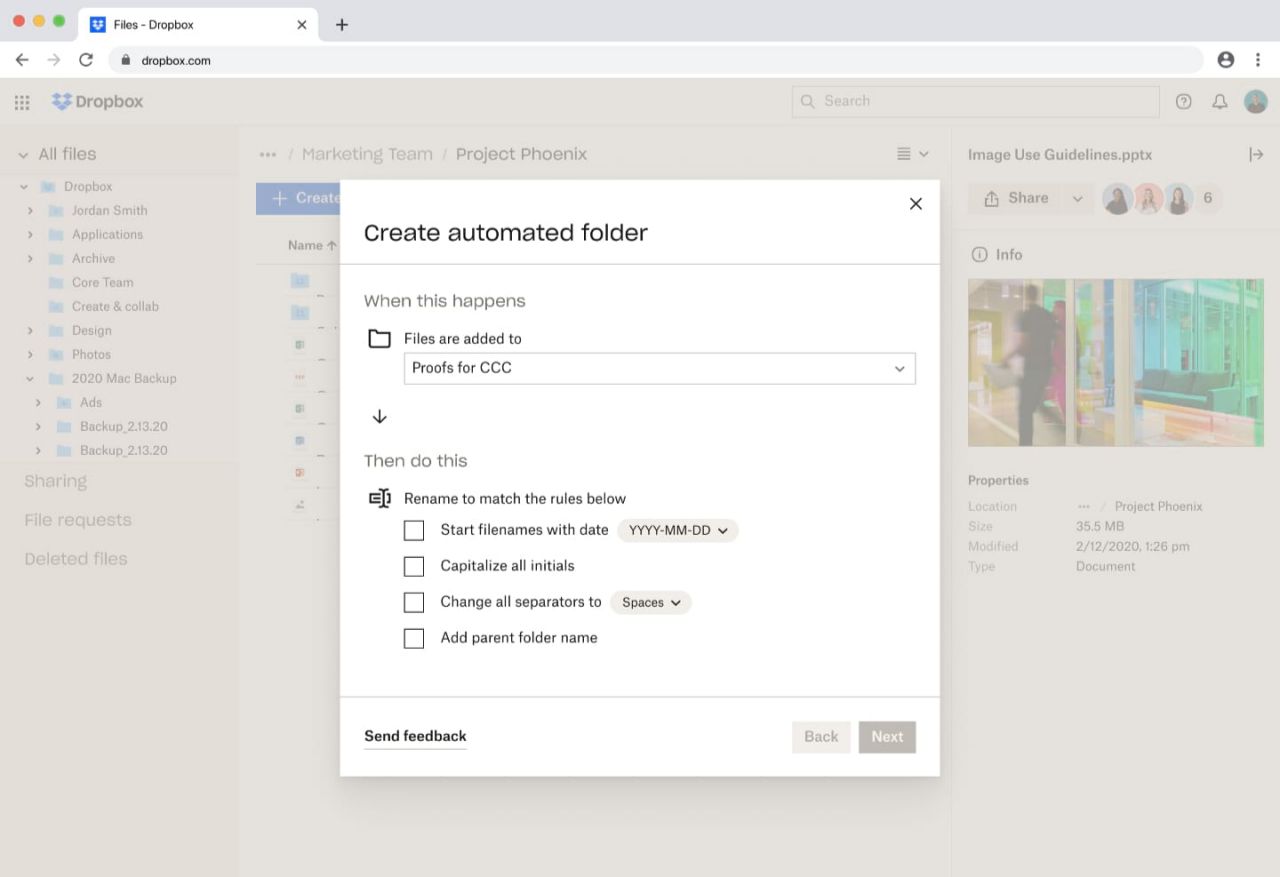Click the Next button
Image resolution: width=1280 pixels, height=877 pixels.
(x=887, y=736)
